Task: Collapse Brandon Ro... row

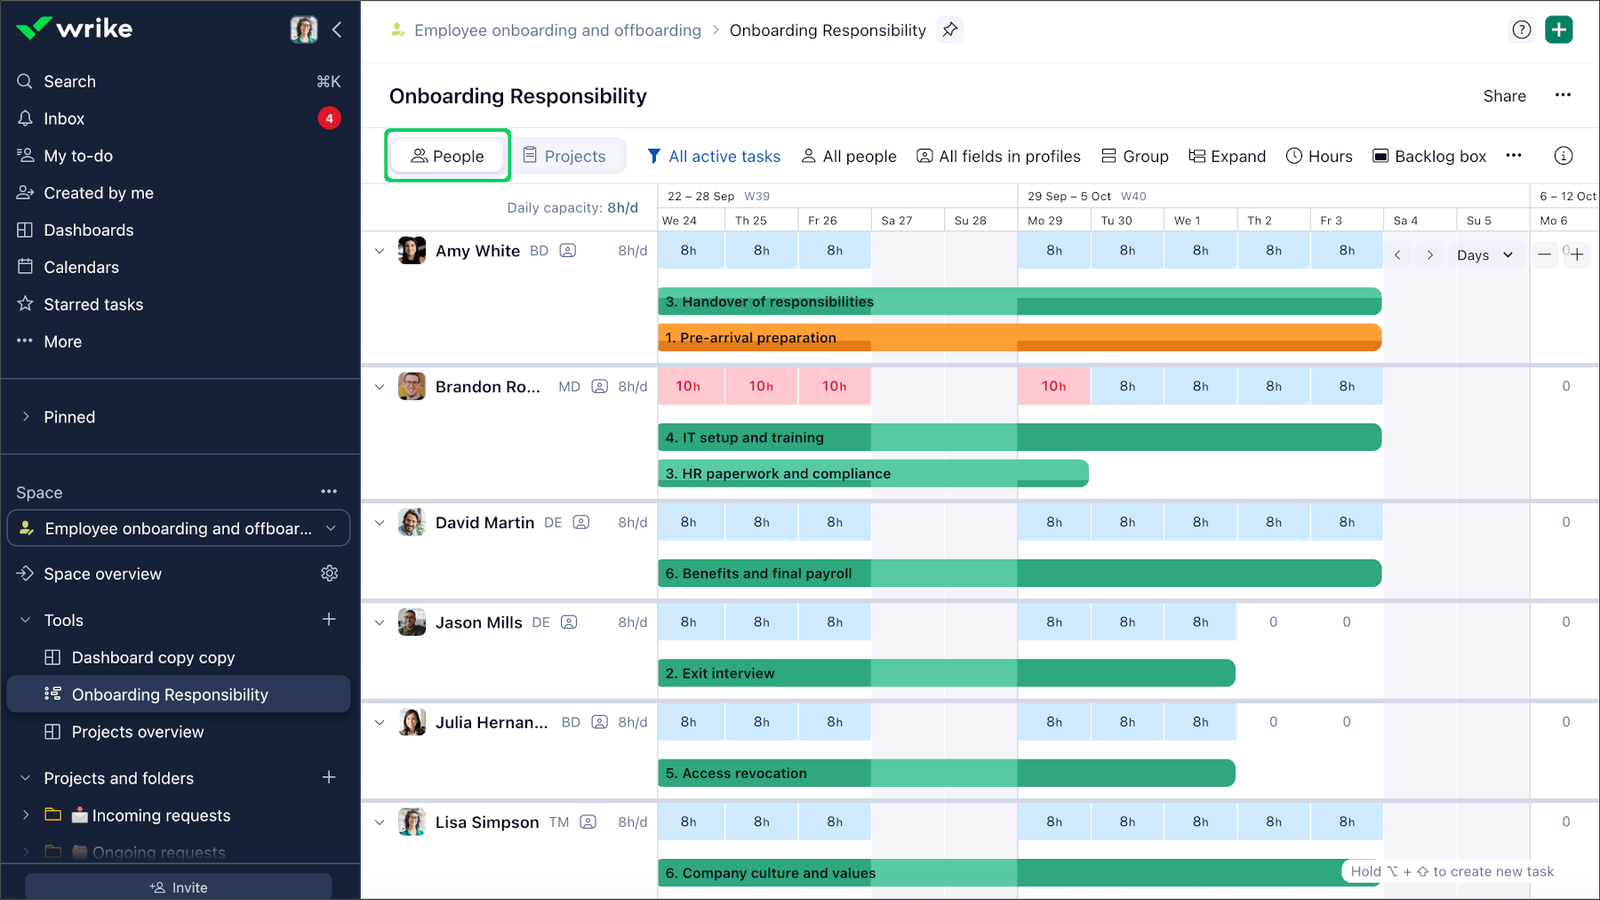Action: click(x=379, y=387)
